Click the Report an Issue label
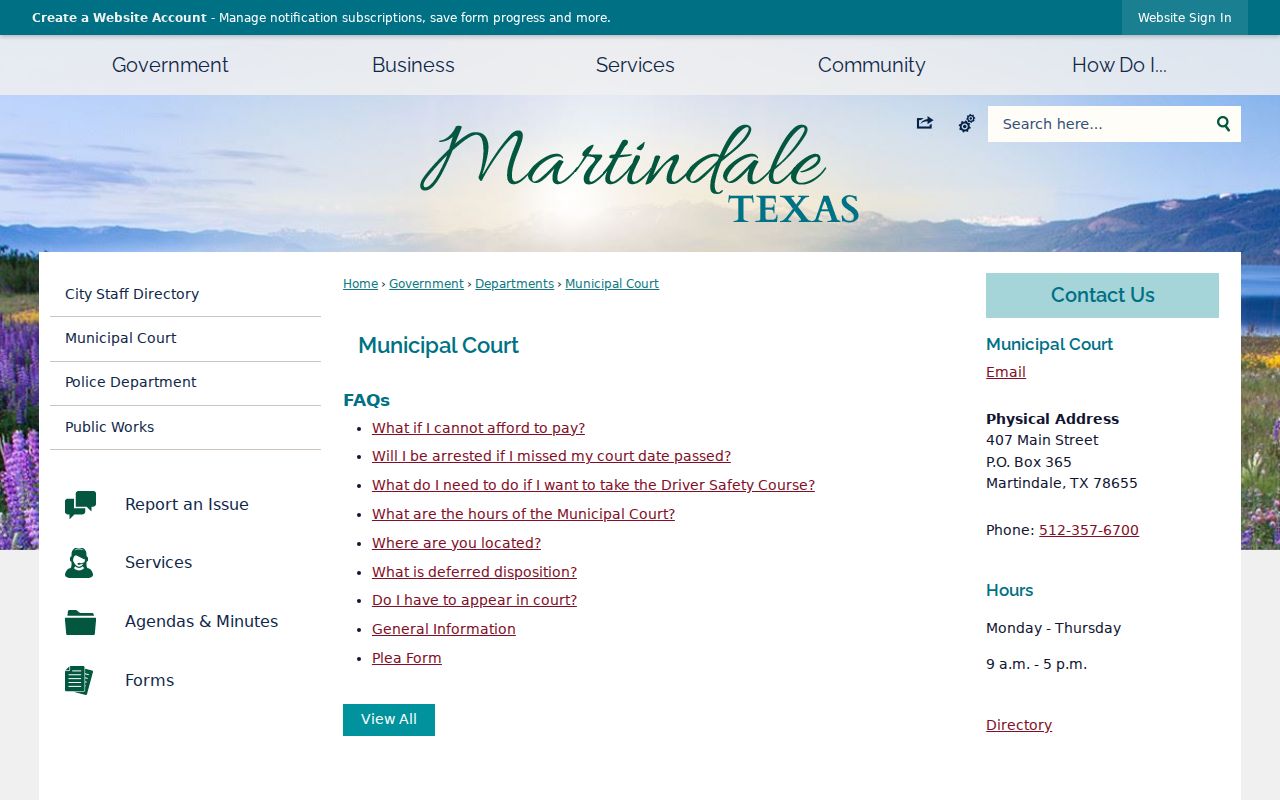The image size is (1280, 800). coord(187,505)
